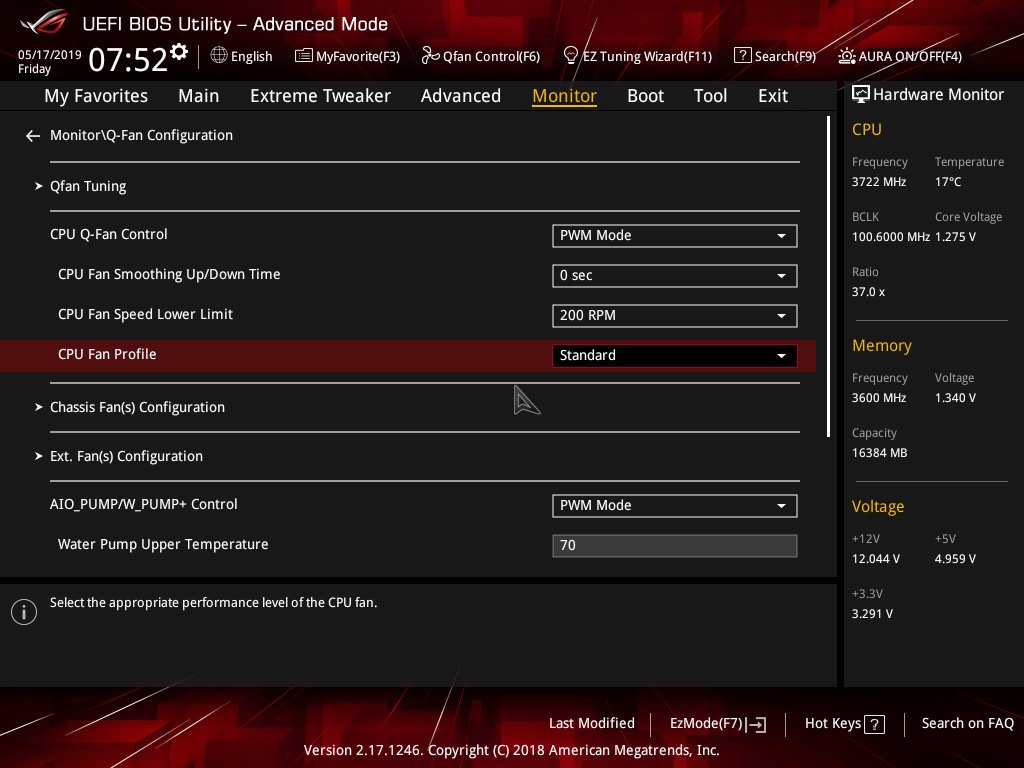Click the Monitor\Q-Fan Configuration breadcrumb text

(141, 135)
